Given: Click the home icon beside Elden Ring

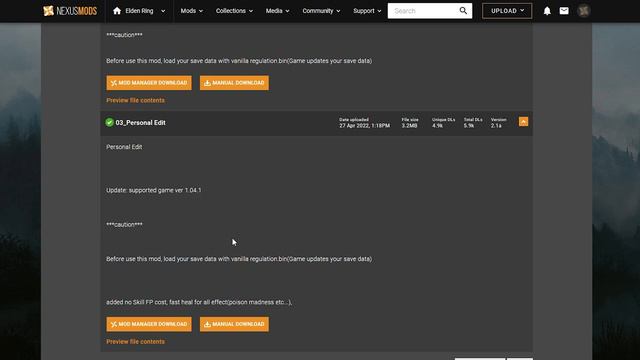Looking at the screenshot, I should tap(117, 11).
